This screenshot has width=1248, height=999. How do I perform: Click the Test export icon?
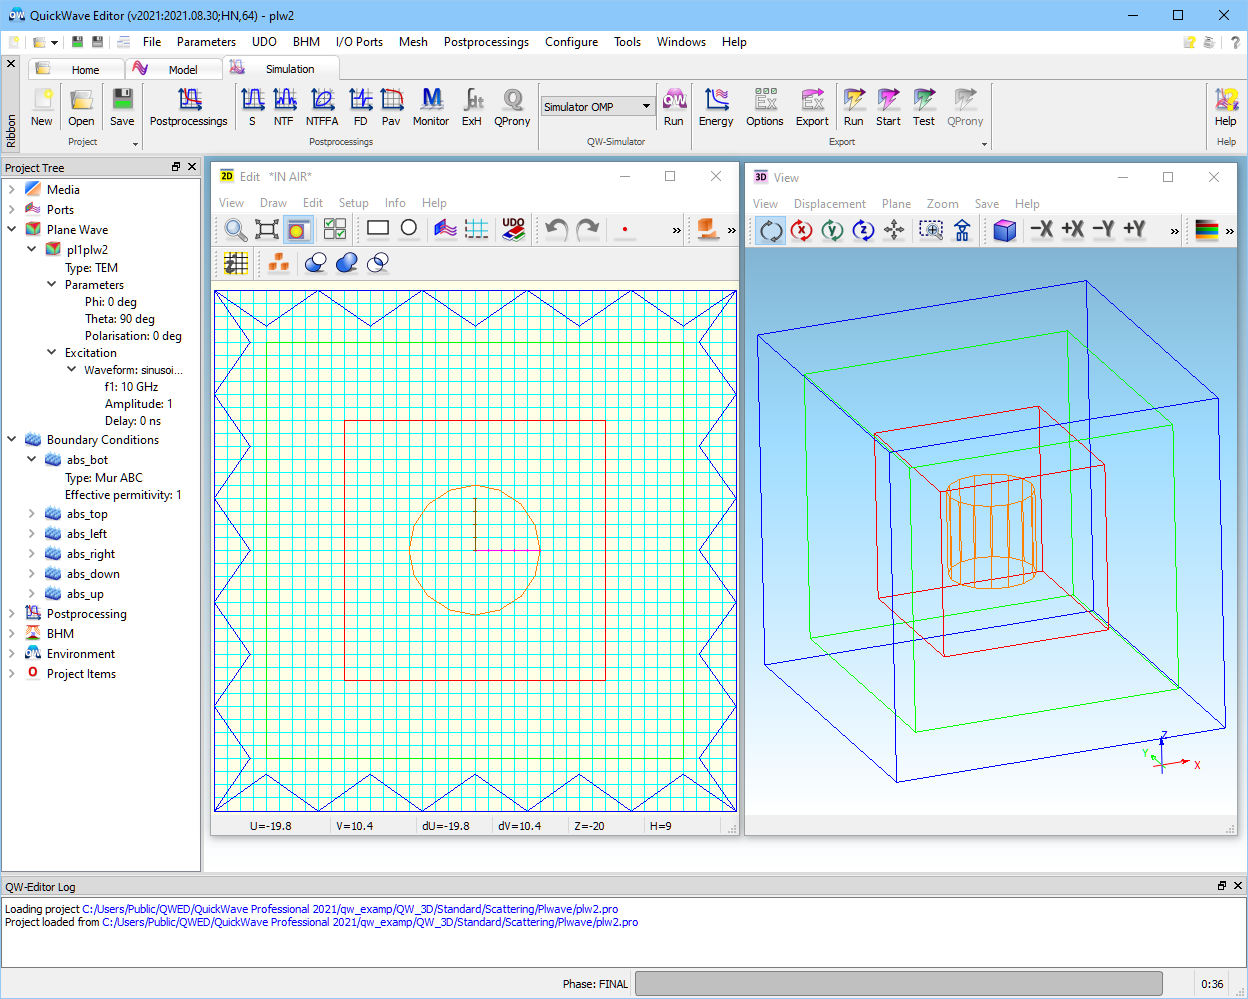[x=924, y=107]
